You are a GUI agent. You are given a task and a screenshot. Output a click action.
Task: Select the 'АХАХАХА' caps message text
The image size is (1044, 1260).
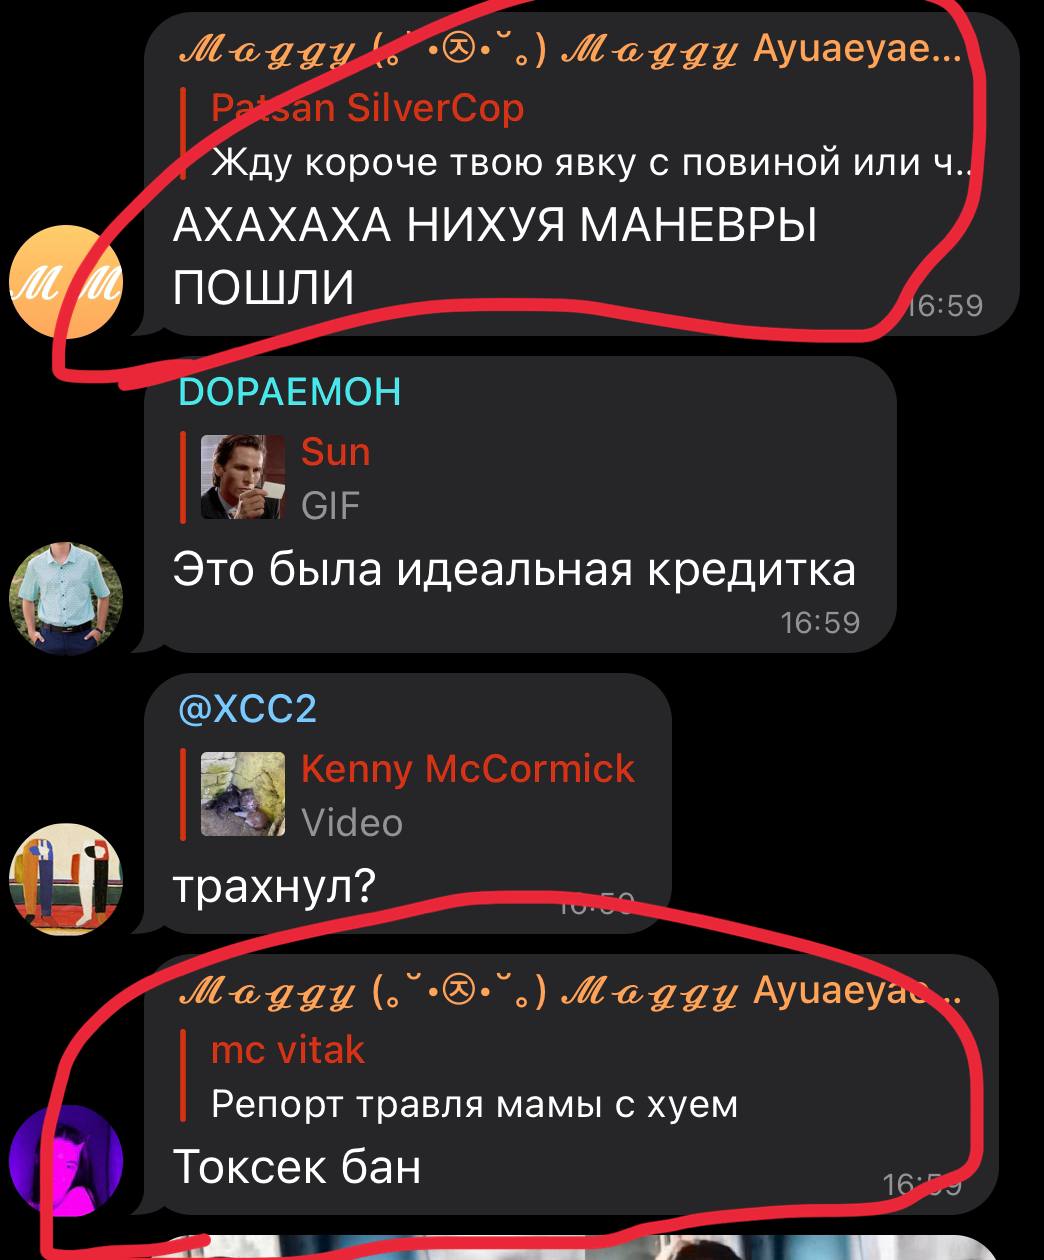click(495, 257)
